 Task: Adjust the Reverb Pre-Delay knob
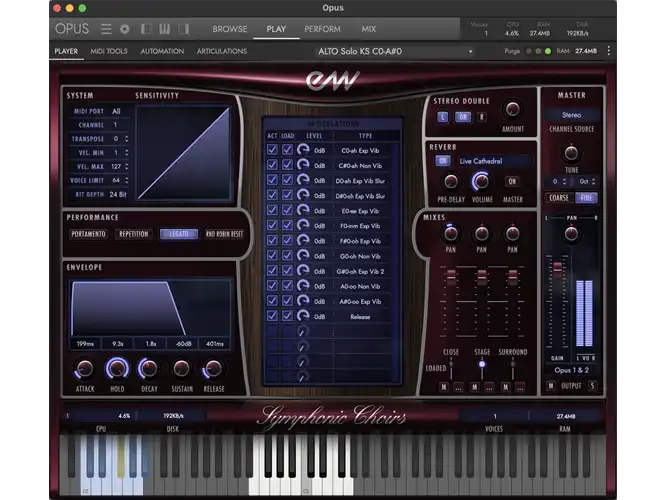click(x=451, y=182)
